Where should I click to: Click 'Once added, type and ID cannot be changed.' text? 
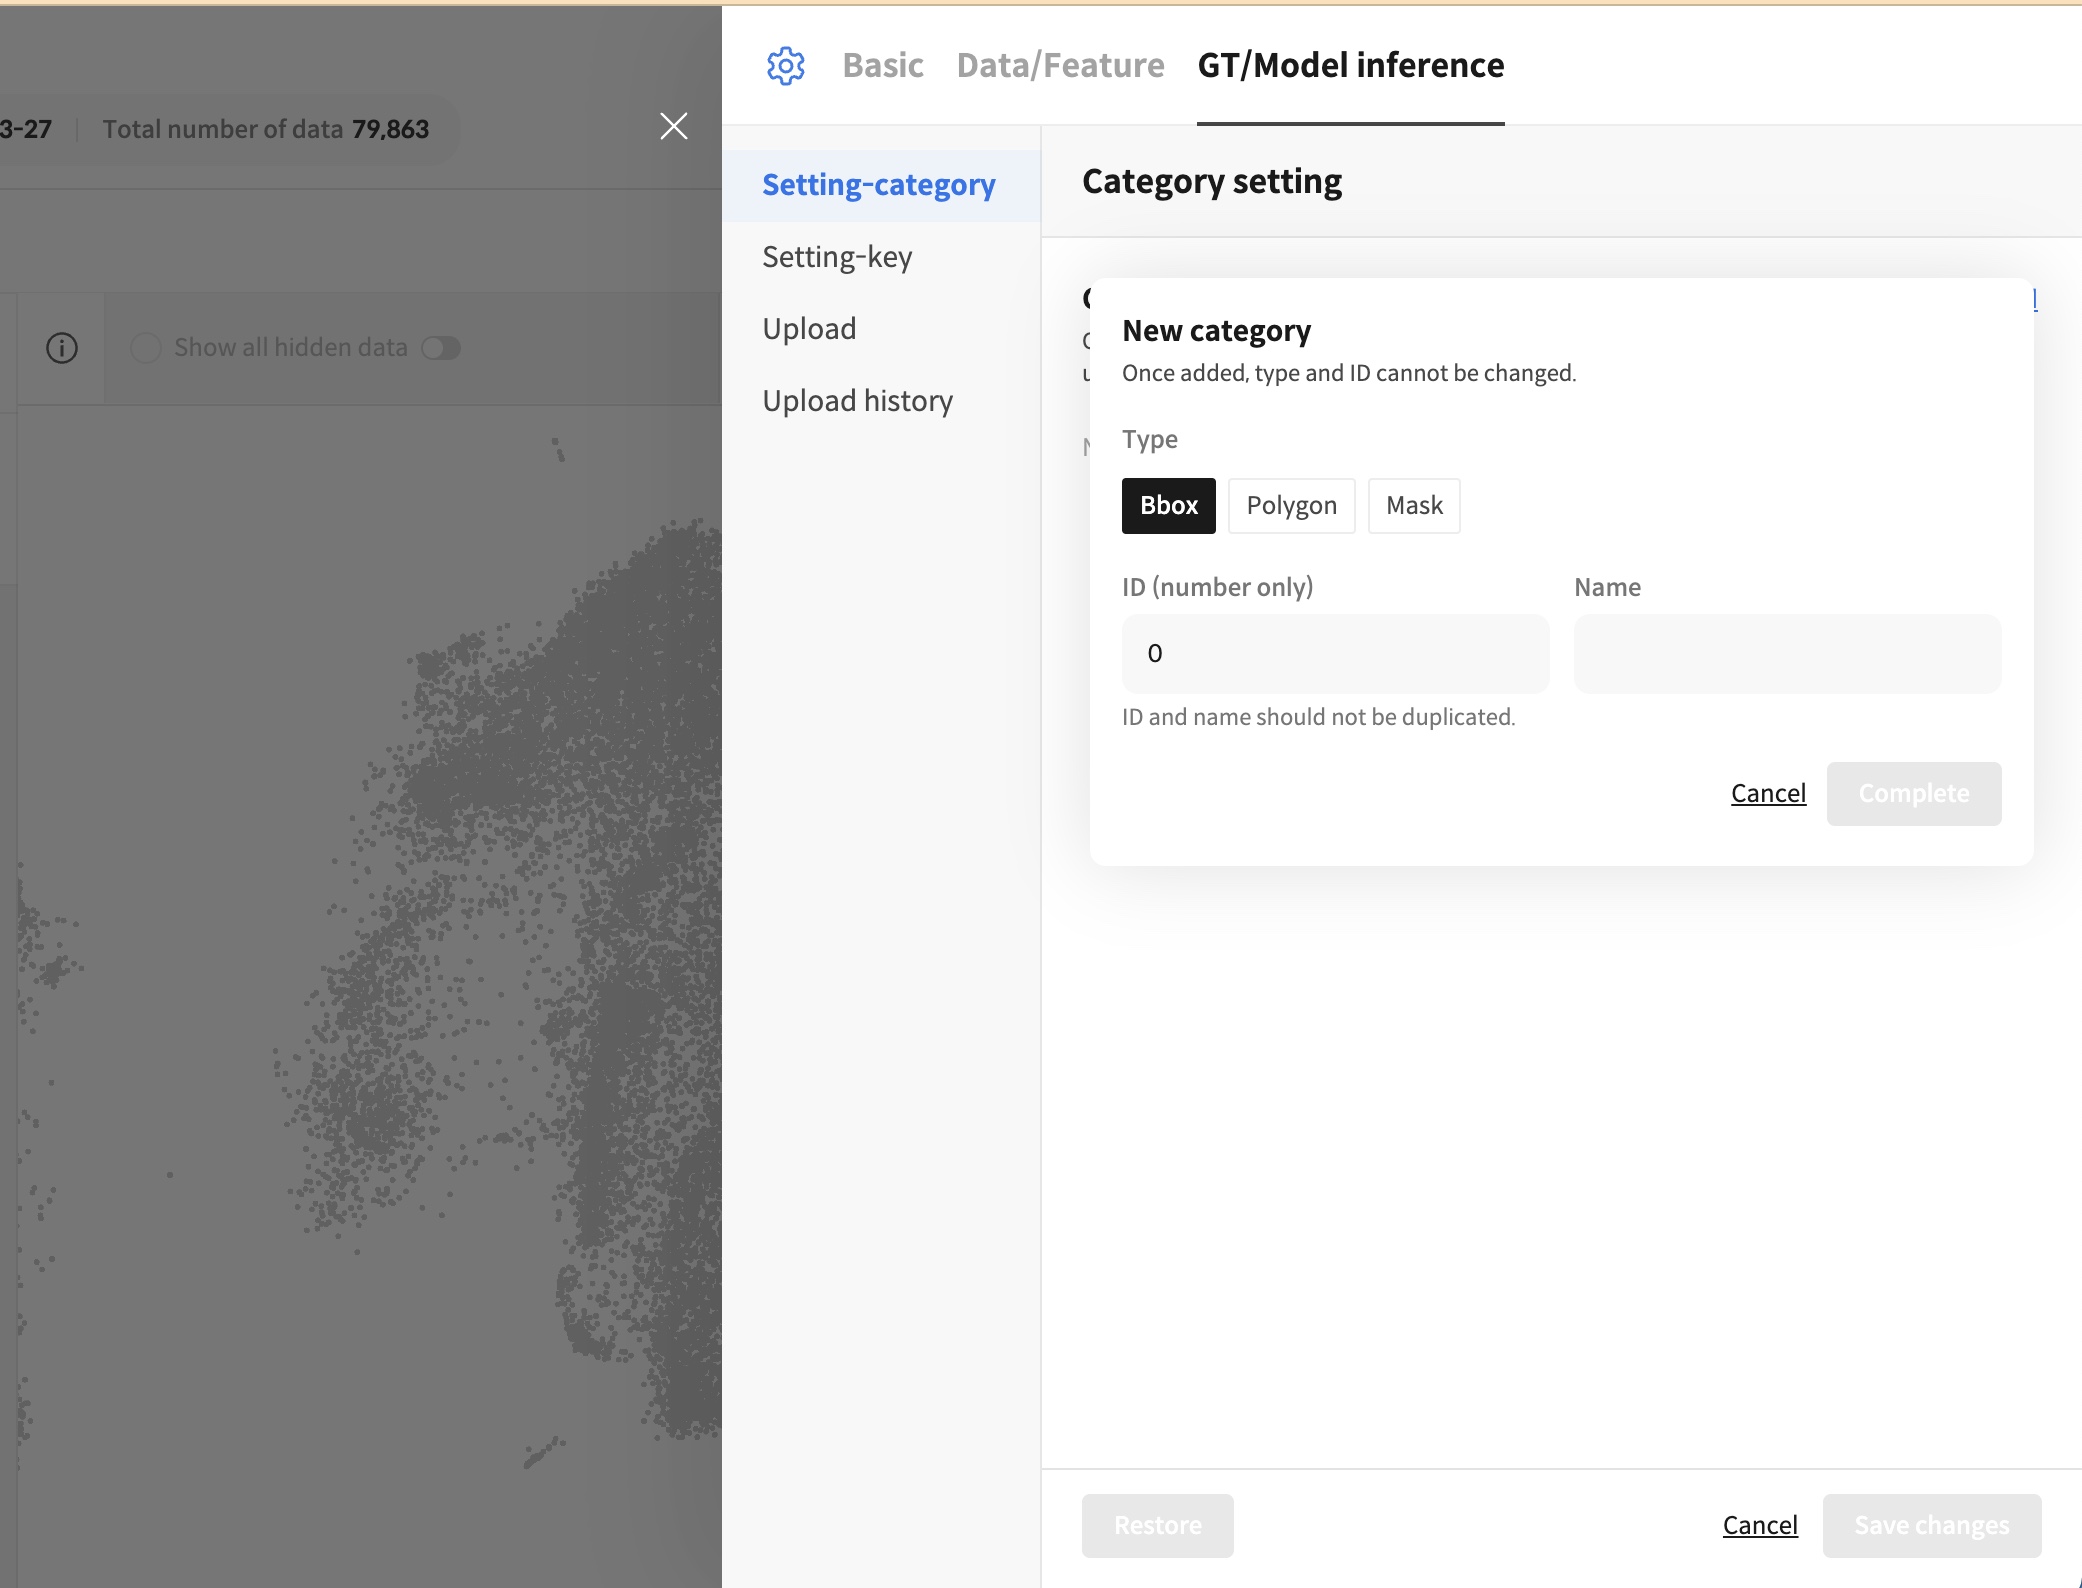click(x=1349, y=373)
